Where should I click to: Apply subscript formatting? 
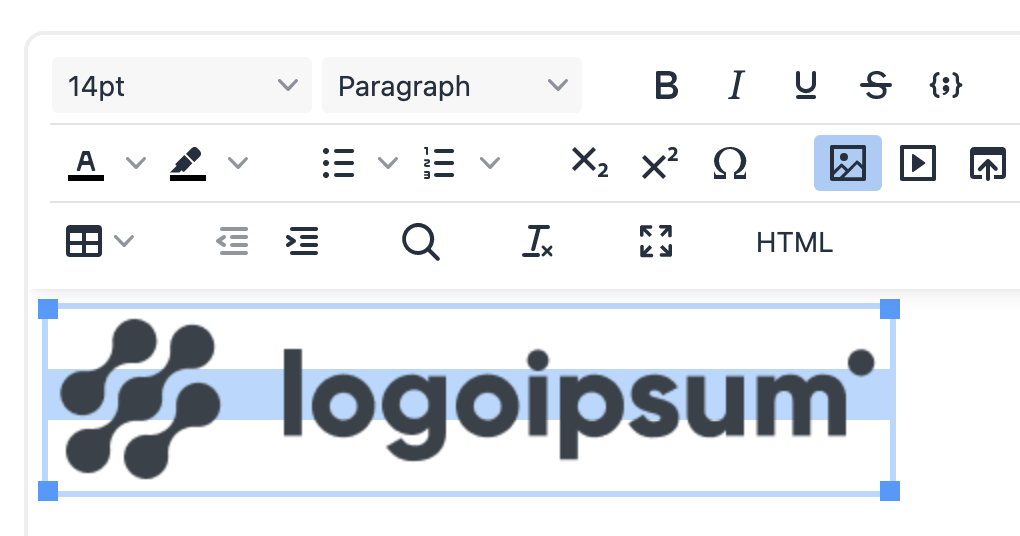pyautogui.click(x=589, y=162)
